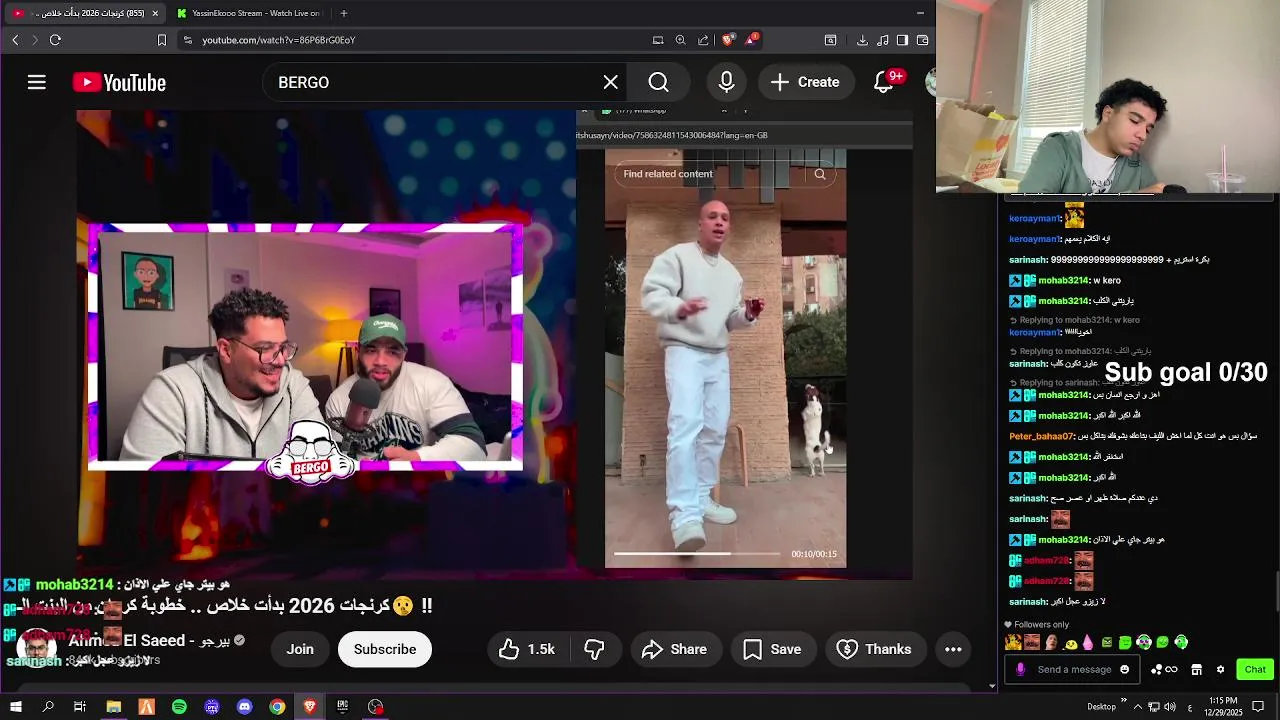This screenshot has height=720, width=1280.
Task: Open File Explorer from taskbar
Action: 114,707
